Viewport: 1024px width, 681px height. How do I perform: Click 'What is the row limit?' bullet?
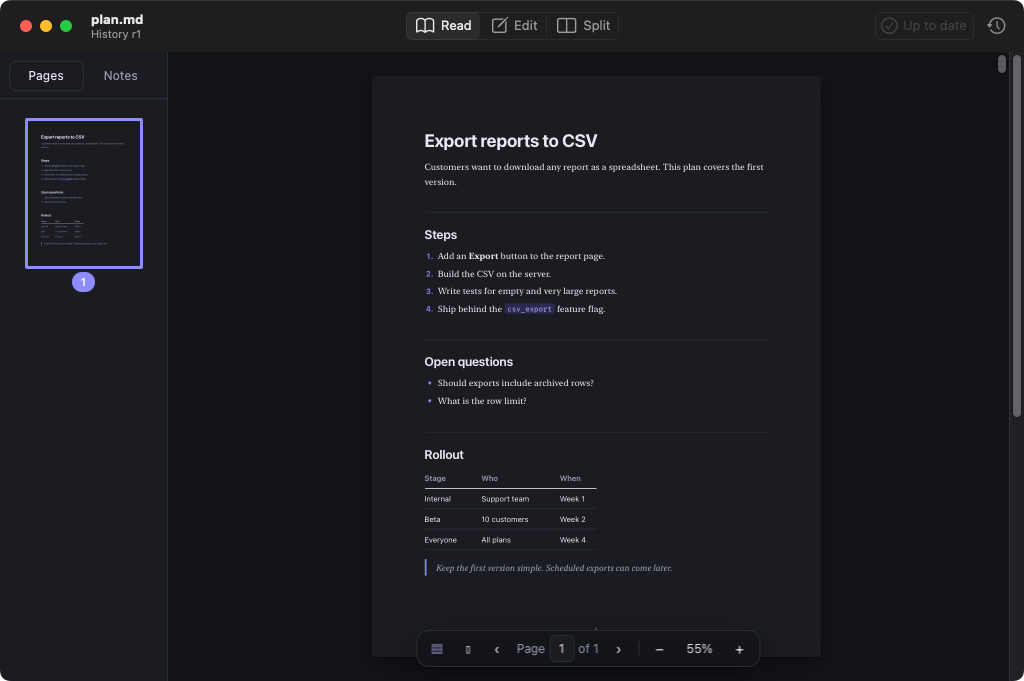pos(482,401)
